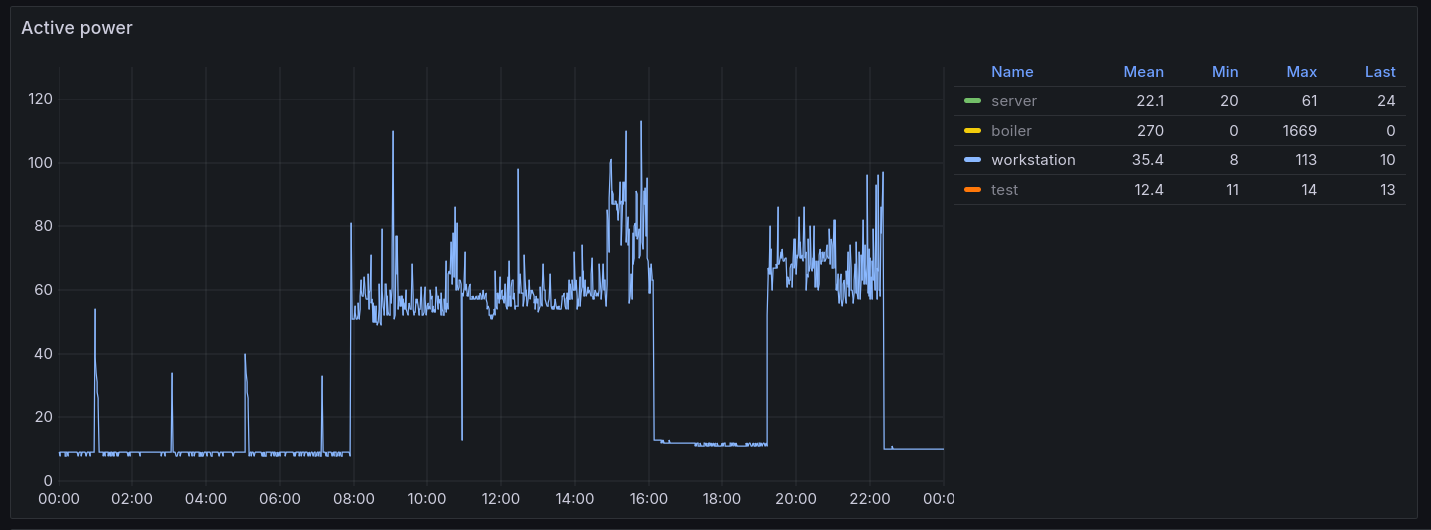Click the blue workstation color swatch
This screenshot has width=1431, height=530.
pyautogui.click(x=972, y=160)
